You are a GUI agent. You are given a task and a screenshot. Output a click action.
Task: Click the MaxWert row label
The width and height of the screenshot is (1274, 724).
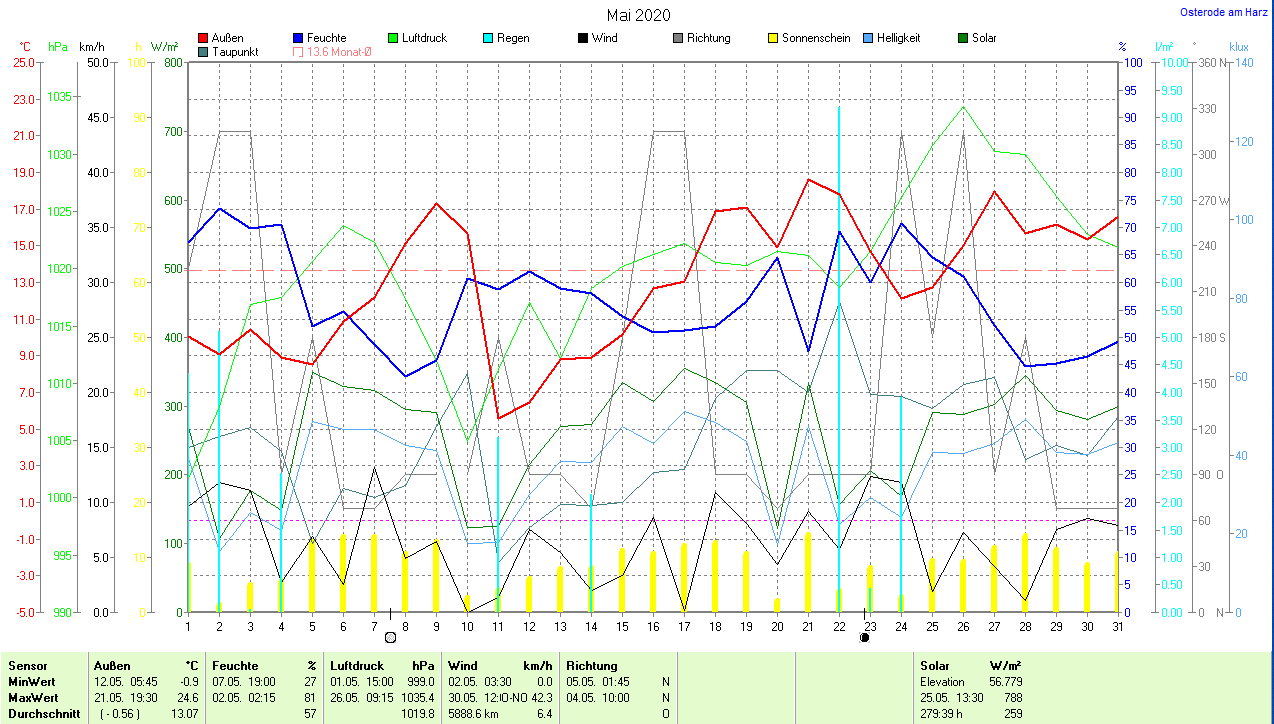click(33, 697)
